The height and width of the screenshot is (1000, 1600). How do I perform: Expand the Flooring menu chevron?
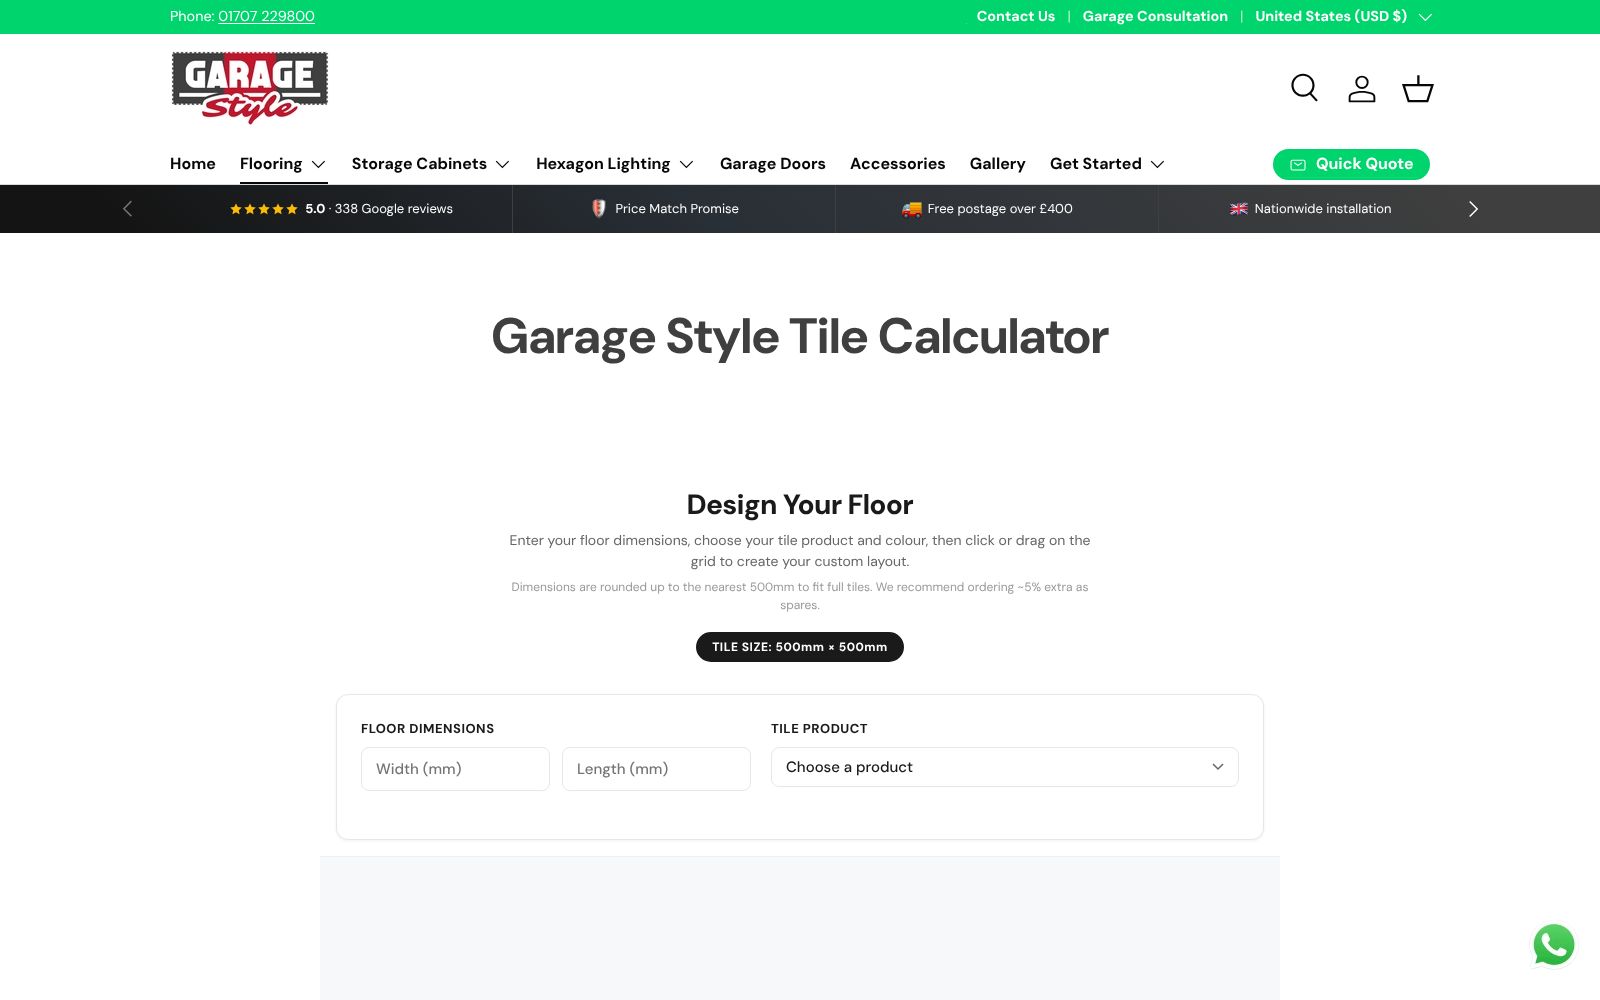tap(318, 164)
